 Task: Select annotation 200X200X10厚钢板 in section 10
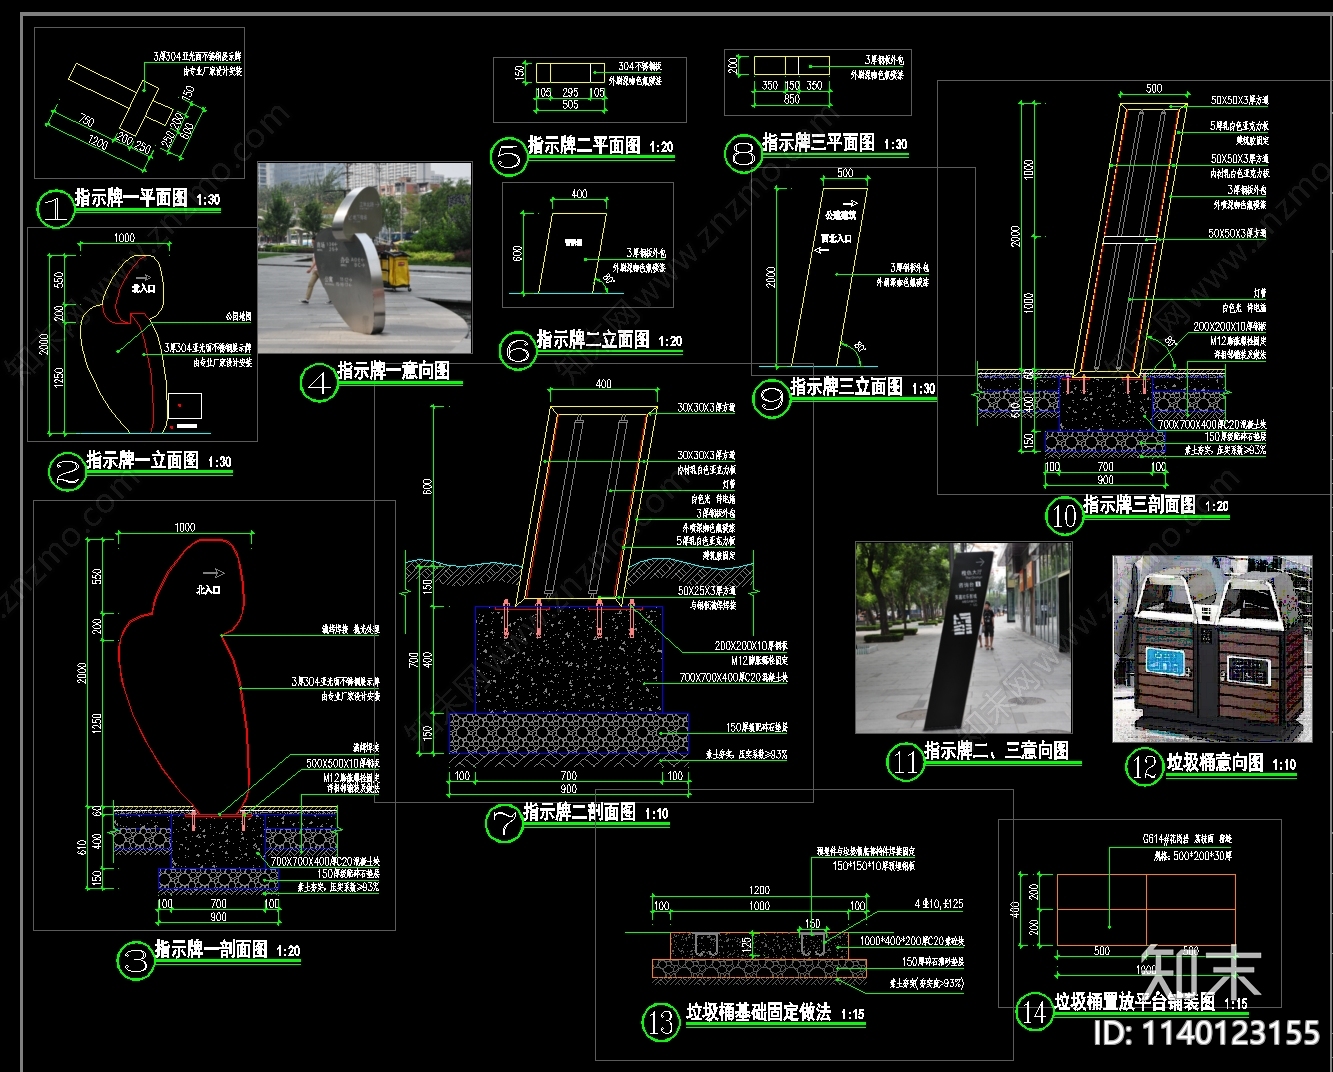pyautogui.click(x=1230, y=327)
